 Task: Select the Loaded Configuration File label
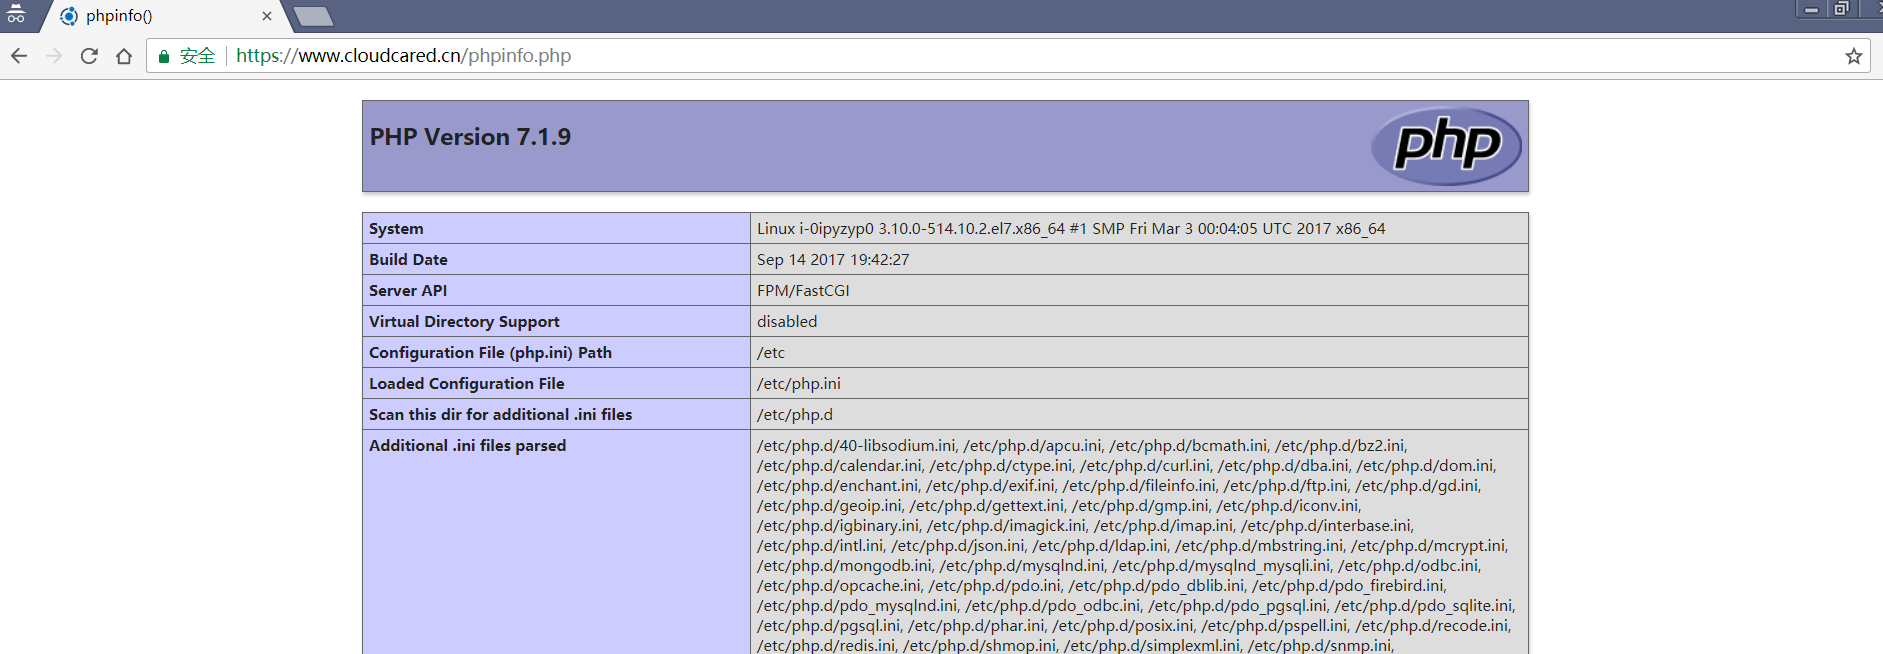coord(467,384)
